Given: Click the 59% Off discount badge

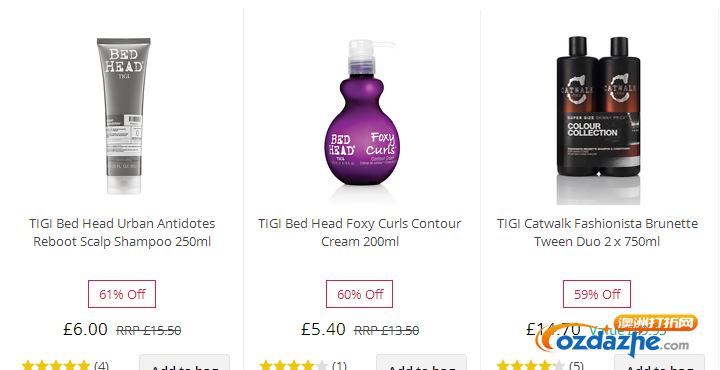Looking at the screenshot, I should pos(597,294).
